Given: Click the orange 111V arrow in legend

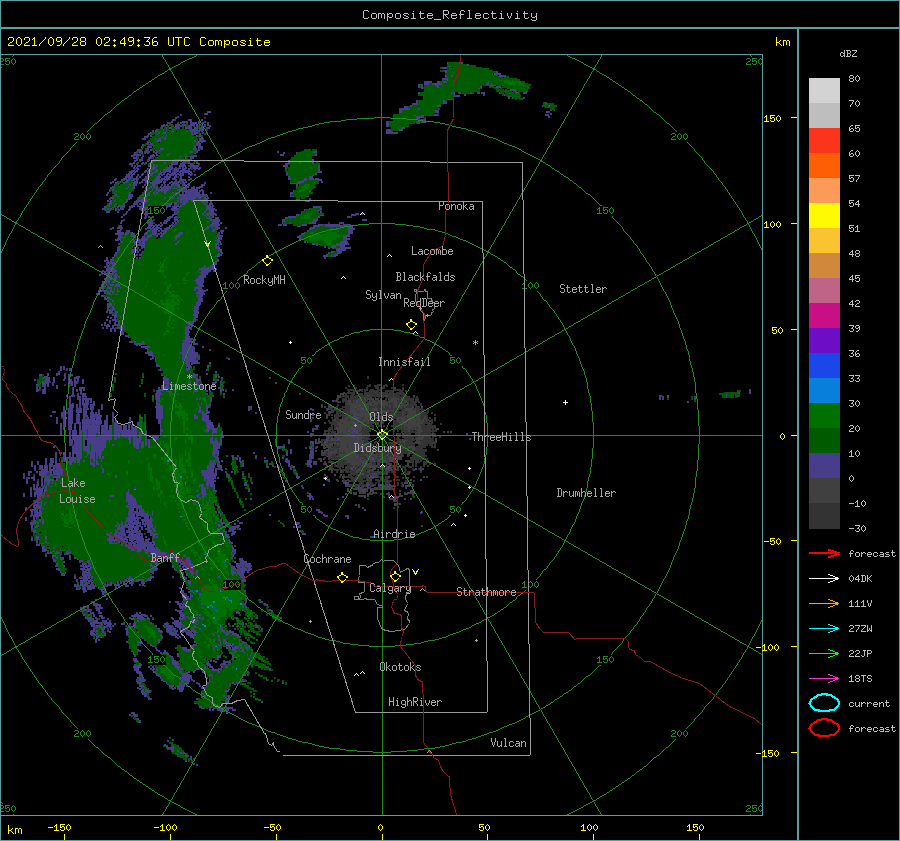Looking at the screenshot, I should click(824, 603).
